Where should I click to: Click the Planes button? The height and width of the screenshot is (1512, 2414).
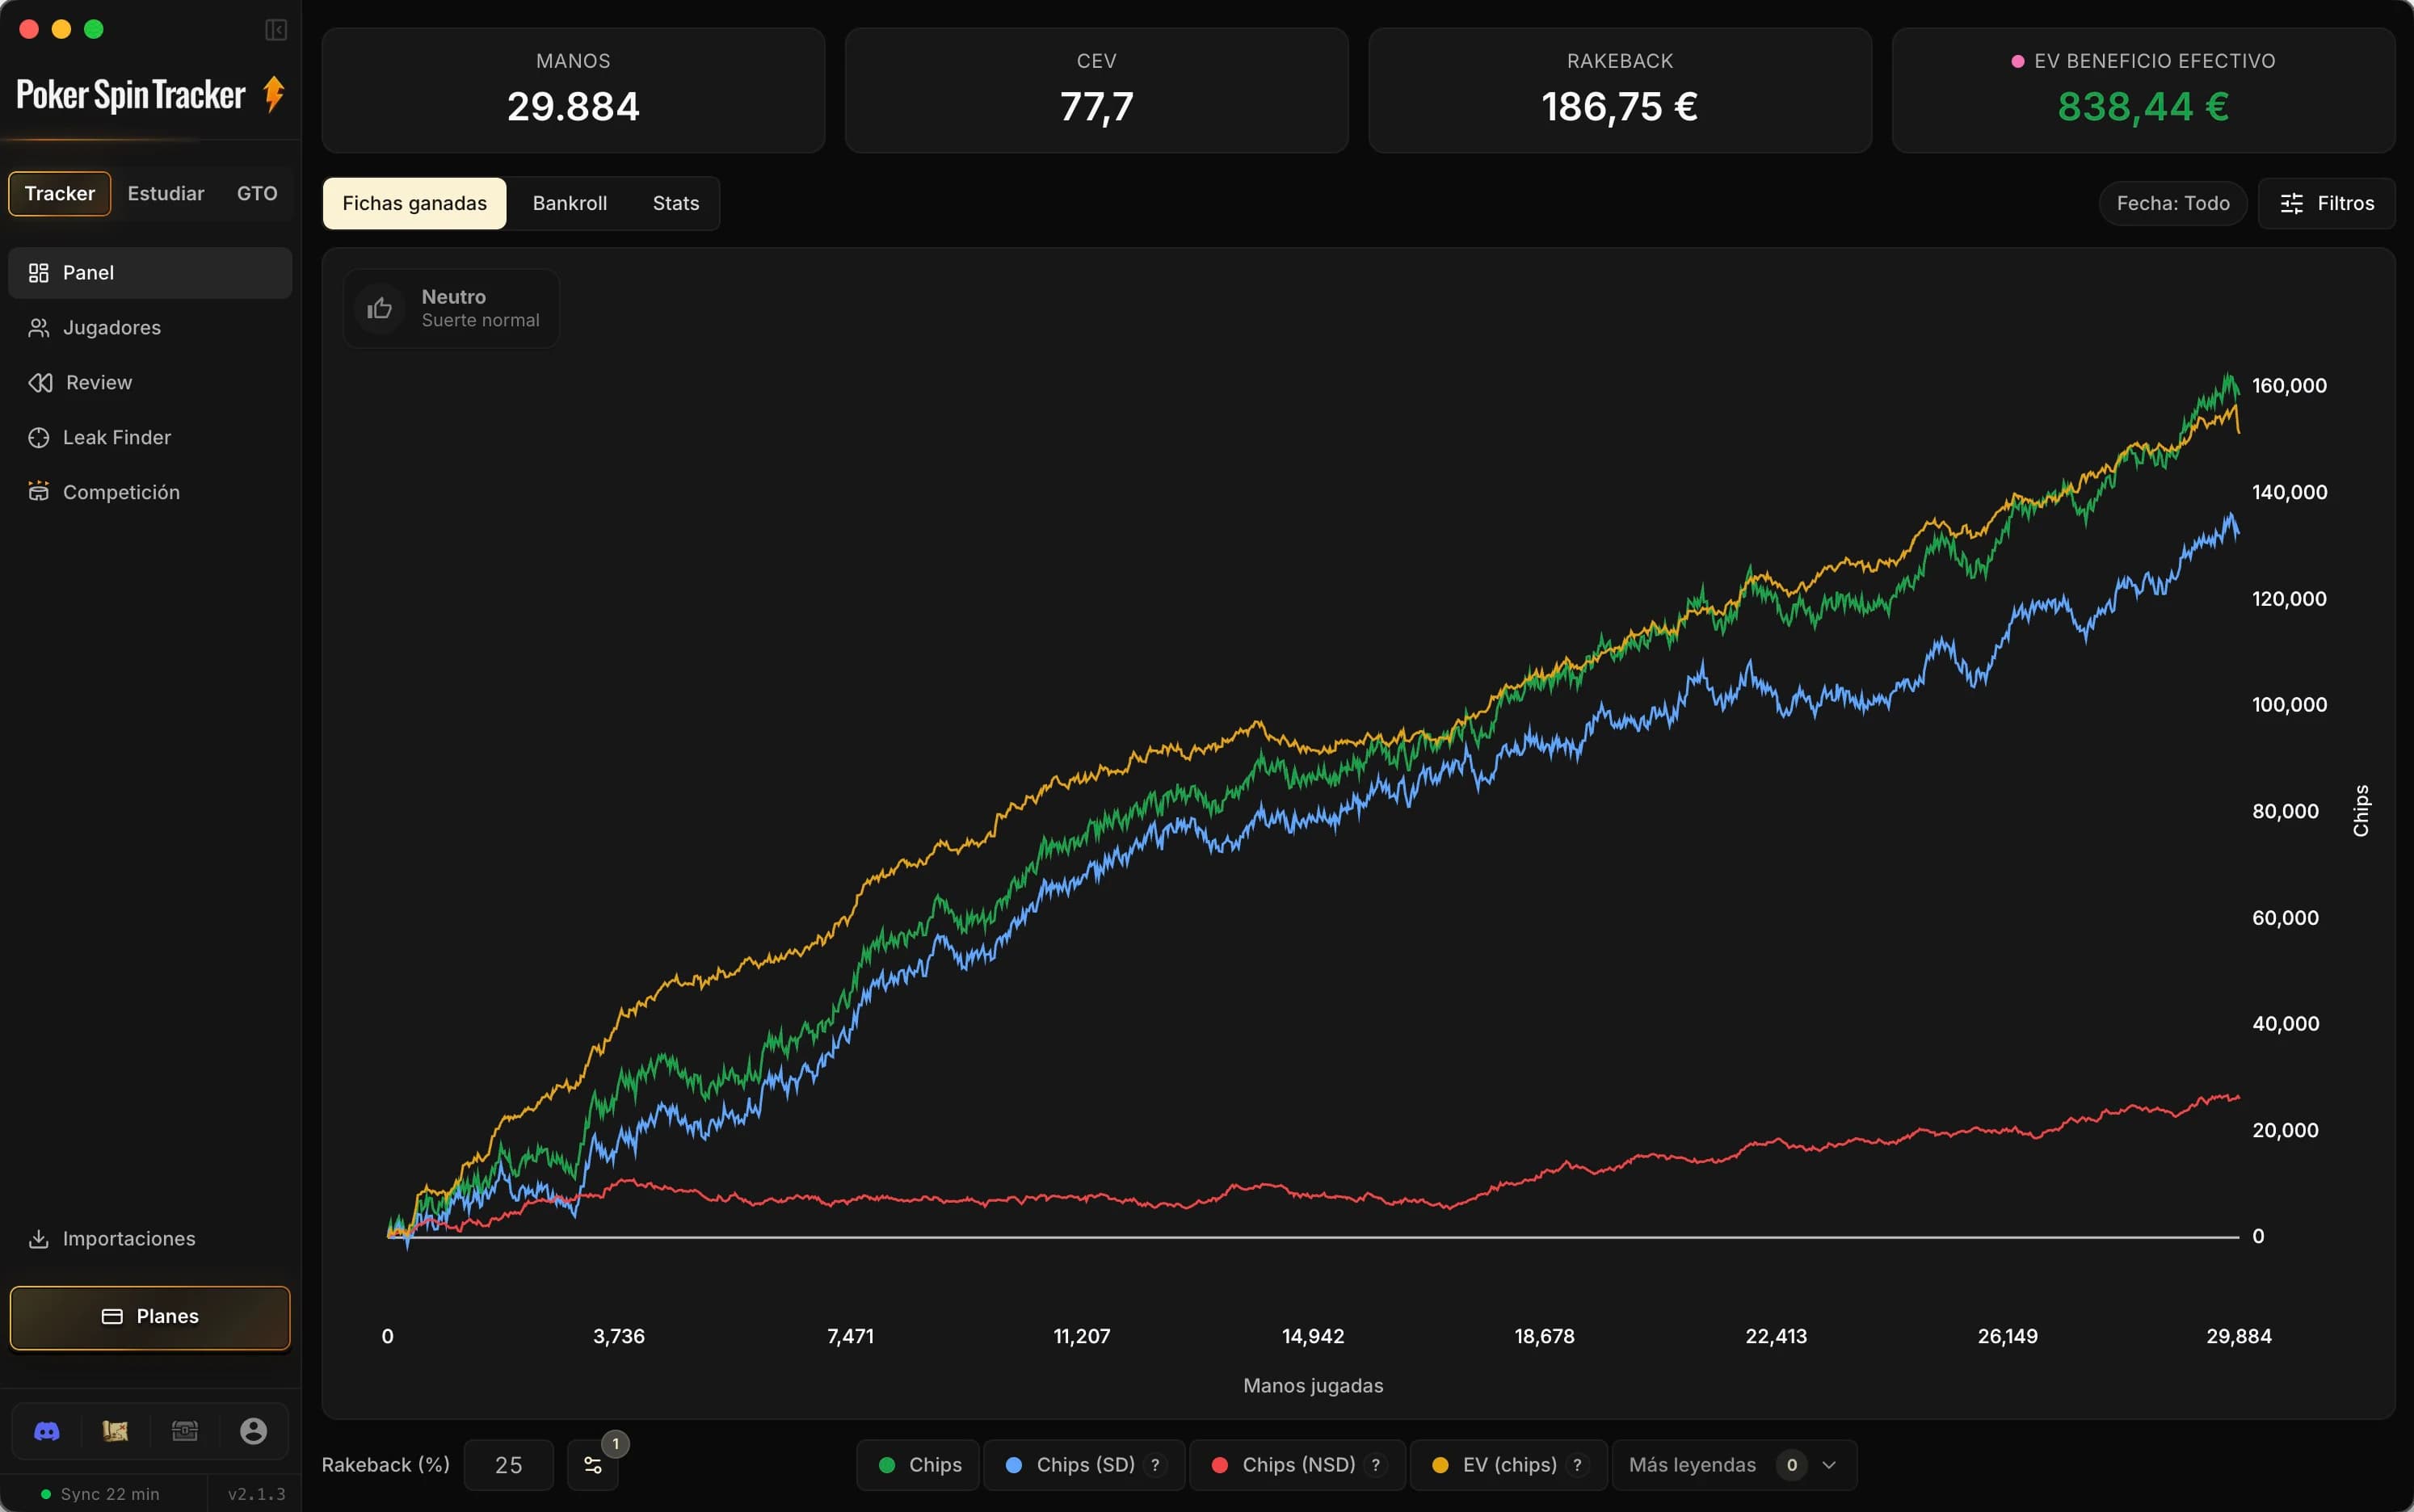pos(150,1317)
